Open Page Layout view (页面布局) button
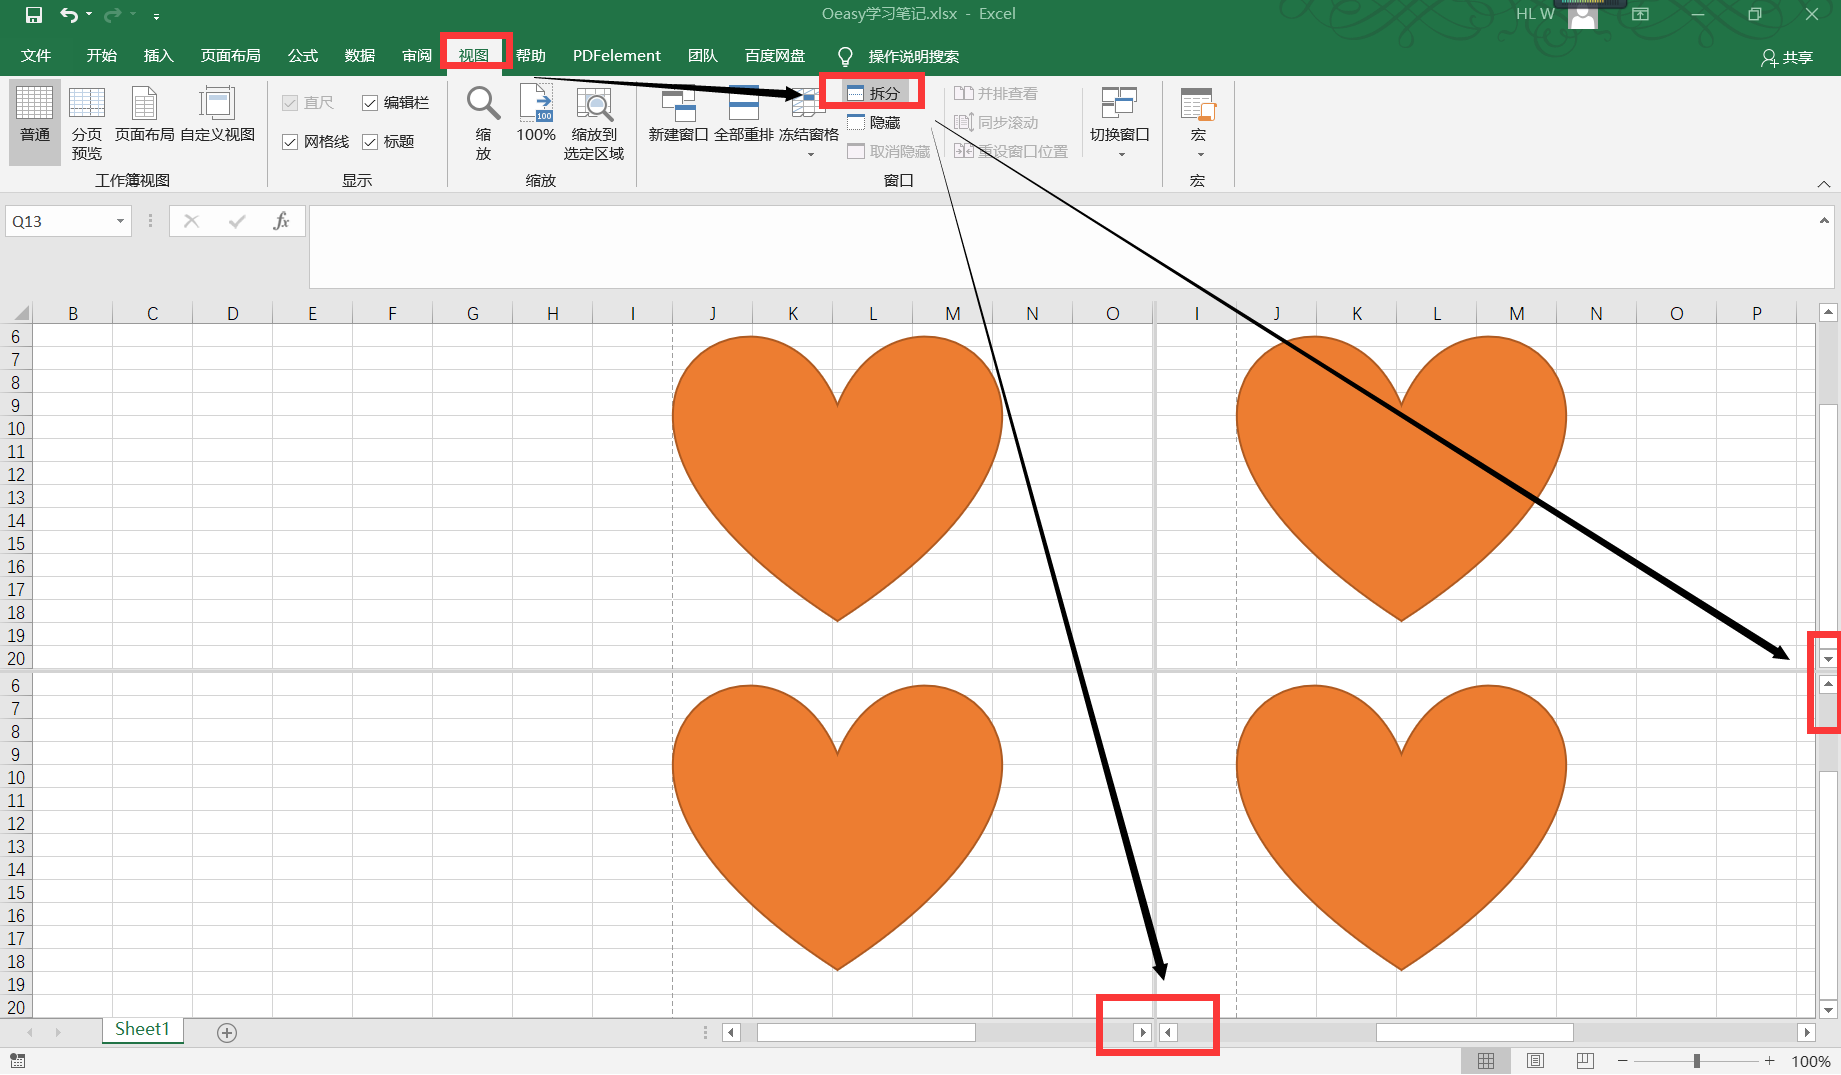The width and height of the screenshot is (1841, 1075). pos(145,114)
